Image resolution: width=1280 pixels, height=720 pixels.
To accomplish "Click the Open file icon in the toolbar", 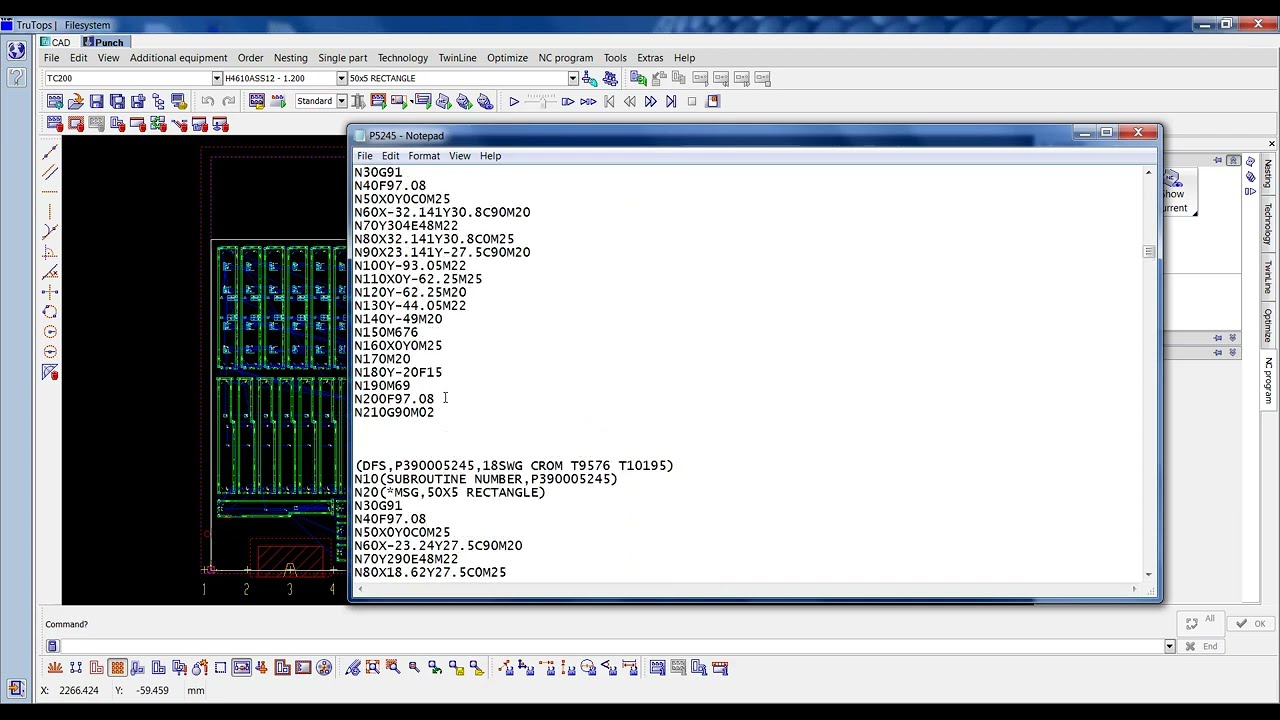I will coord(75,101).
